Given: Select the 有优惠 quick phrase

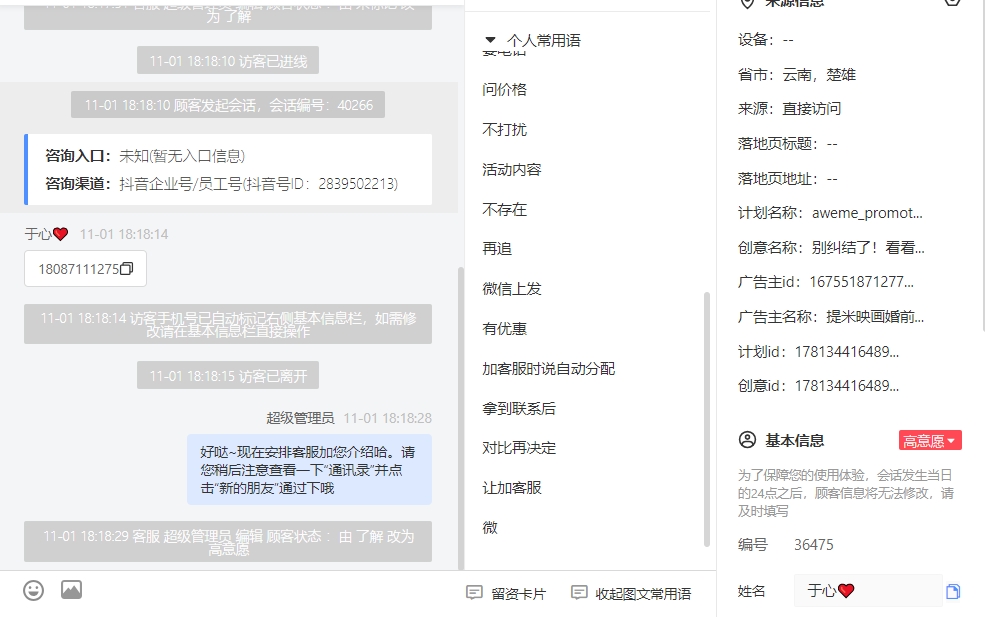Looking at the screenshot, I should (504, 329).
